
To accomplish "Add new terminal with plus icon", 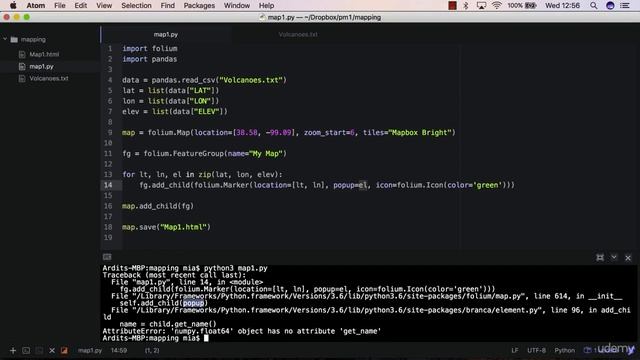I will 13,350.
